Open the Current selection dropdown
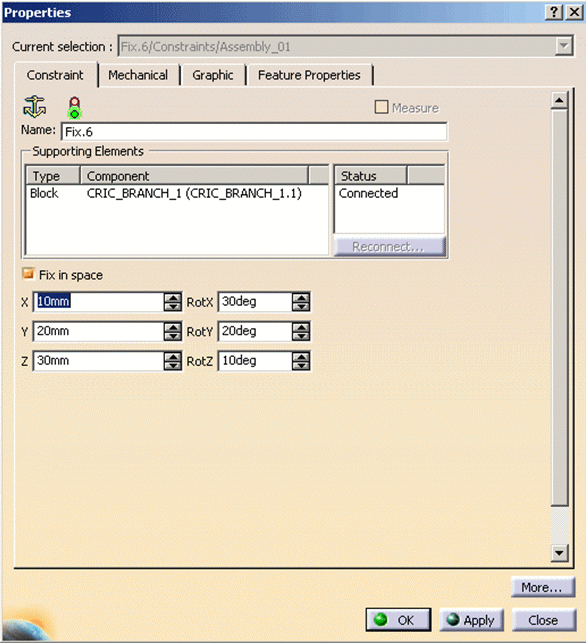This screenshot has width=586, height=644. point(564,46)
